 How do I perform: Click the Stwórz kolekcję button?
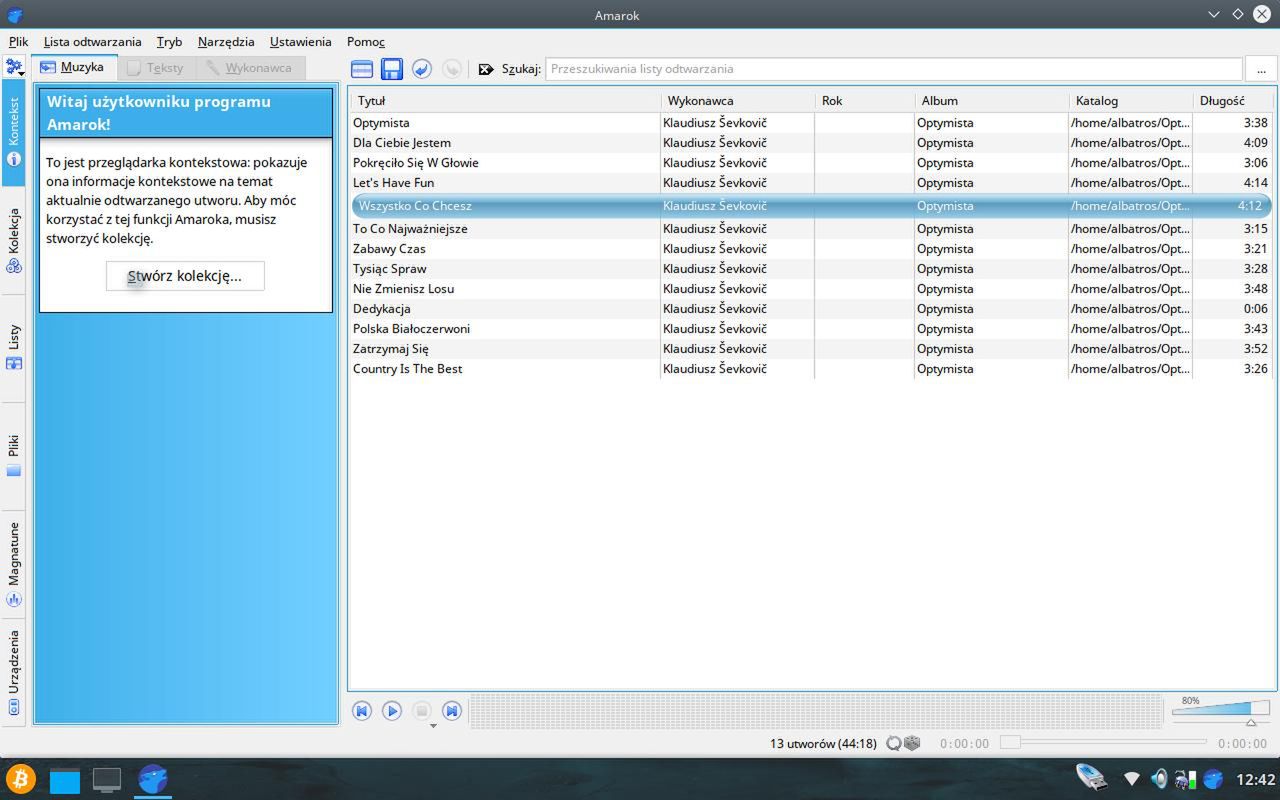click(185, 276)
